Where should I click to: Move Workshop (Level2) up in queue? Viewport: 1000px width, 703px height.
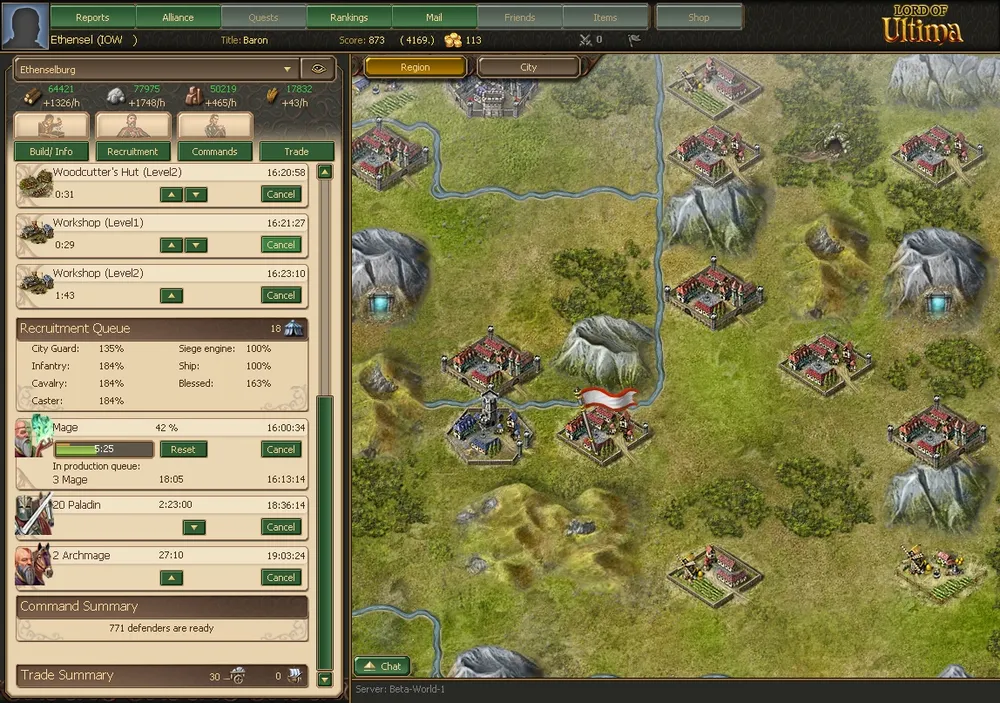pyautogui.click(x=171, y=295)
